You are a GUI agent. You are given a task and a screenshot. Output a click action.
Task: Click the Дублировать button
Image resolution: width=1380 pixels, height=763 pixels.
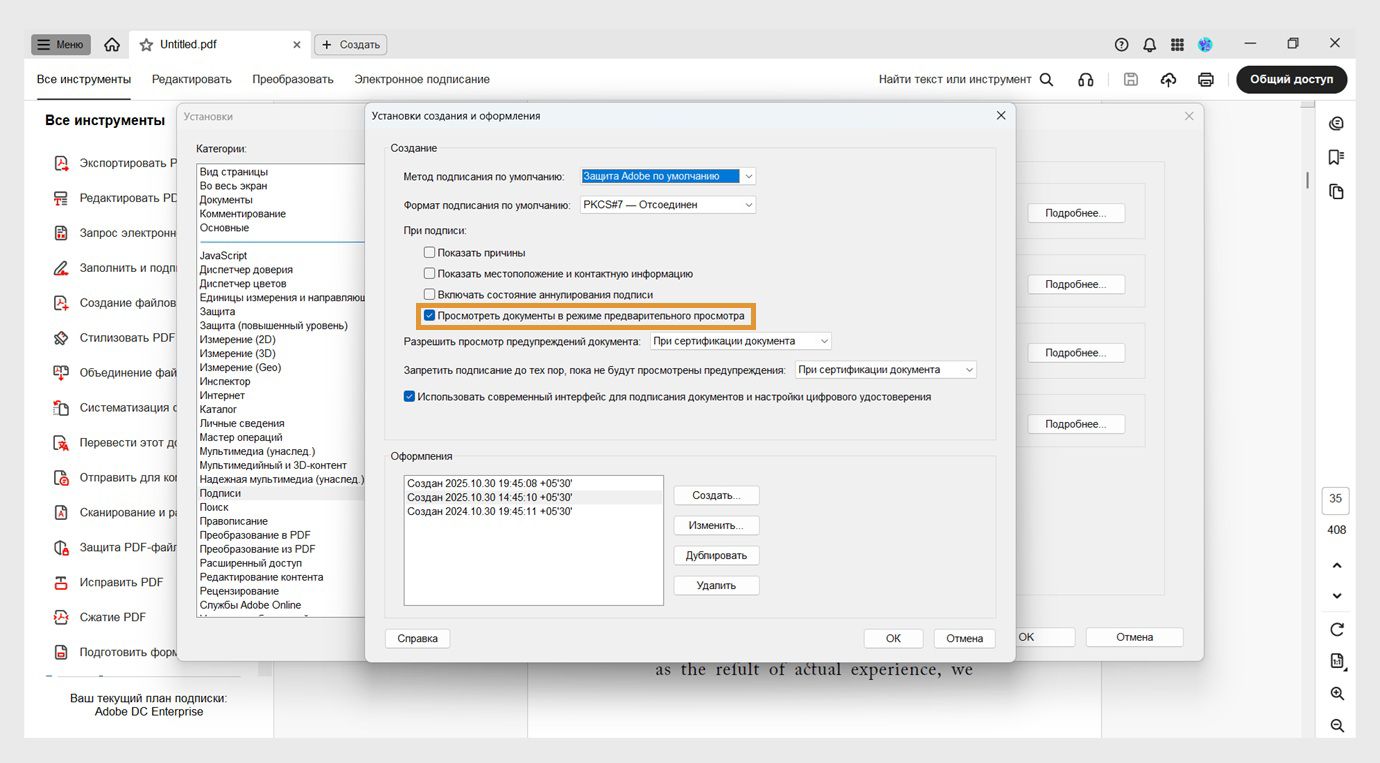coord(716,555)
